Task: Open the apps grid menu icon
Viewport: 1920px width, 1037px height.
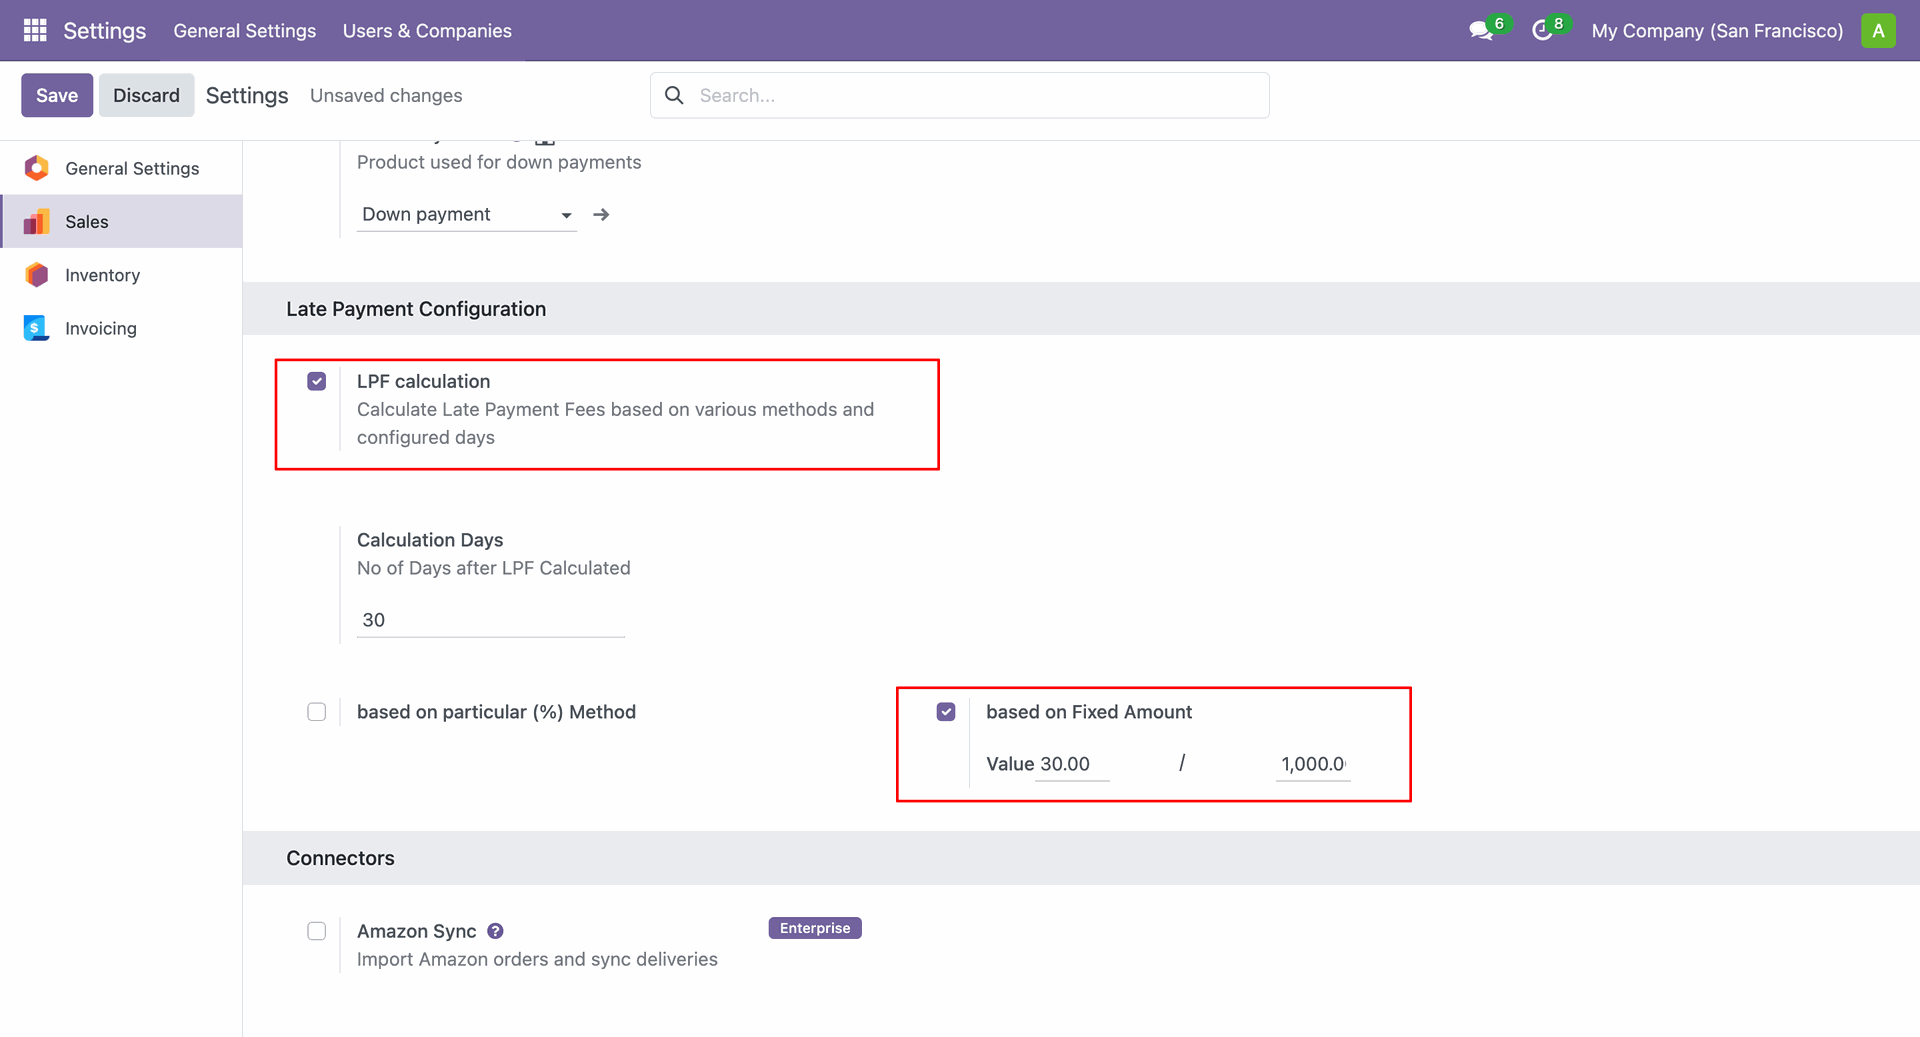Action: click(35, 30)
